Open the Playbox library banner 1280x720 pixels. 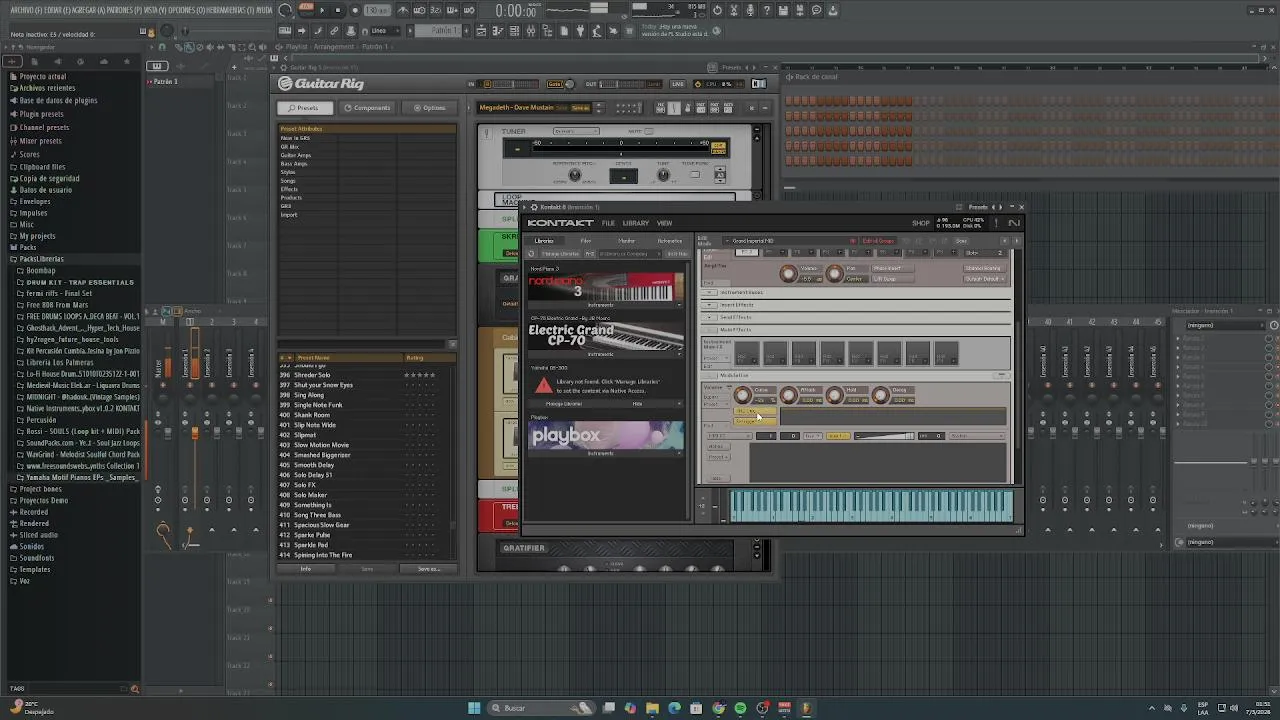point(606,435)
